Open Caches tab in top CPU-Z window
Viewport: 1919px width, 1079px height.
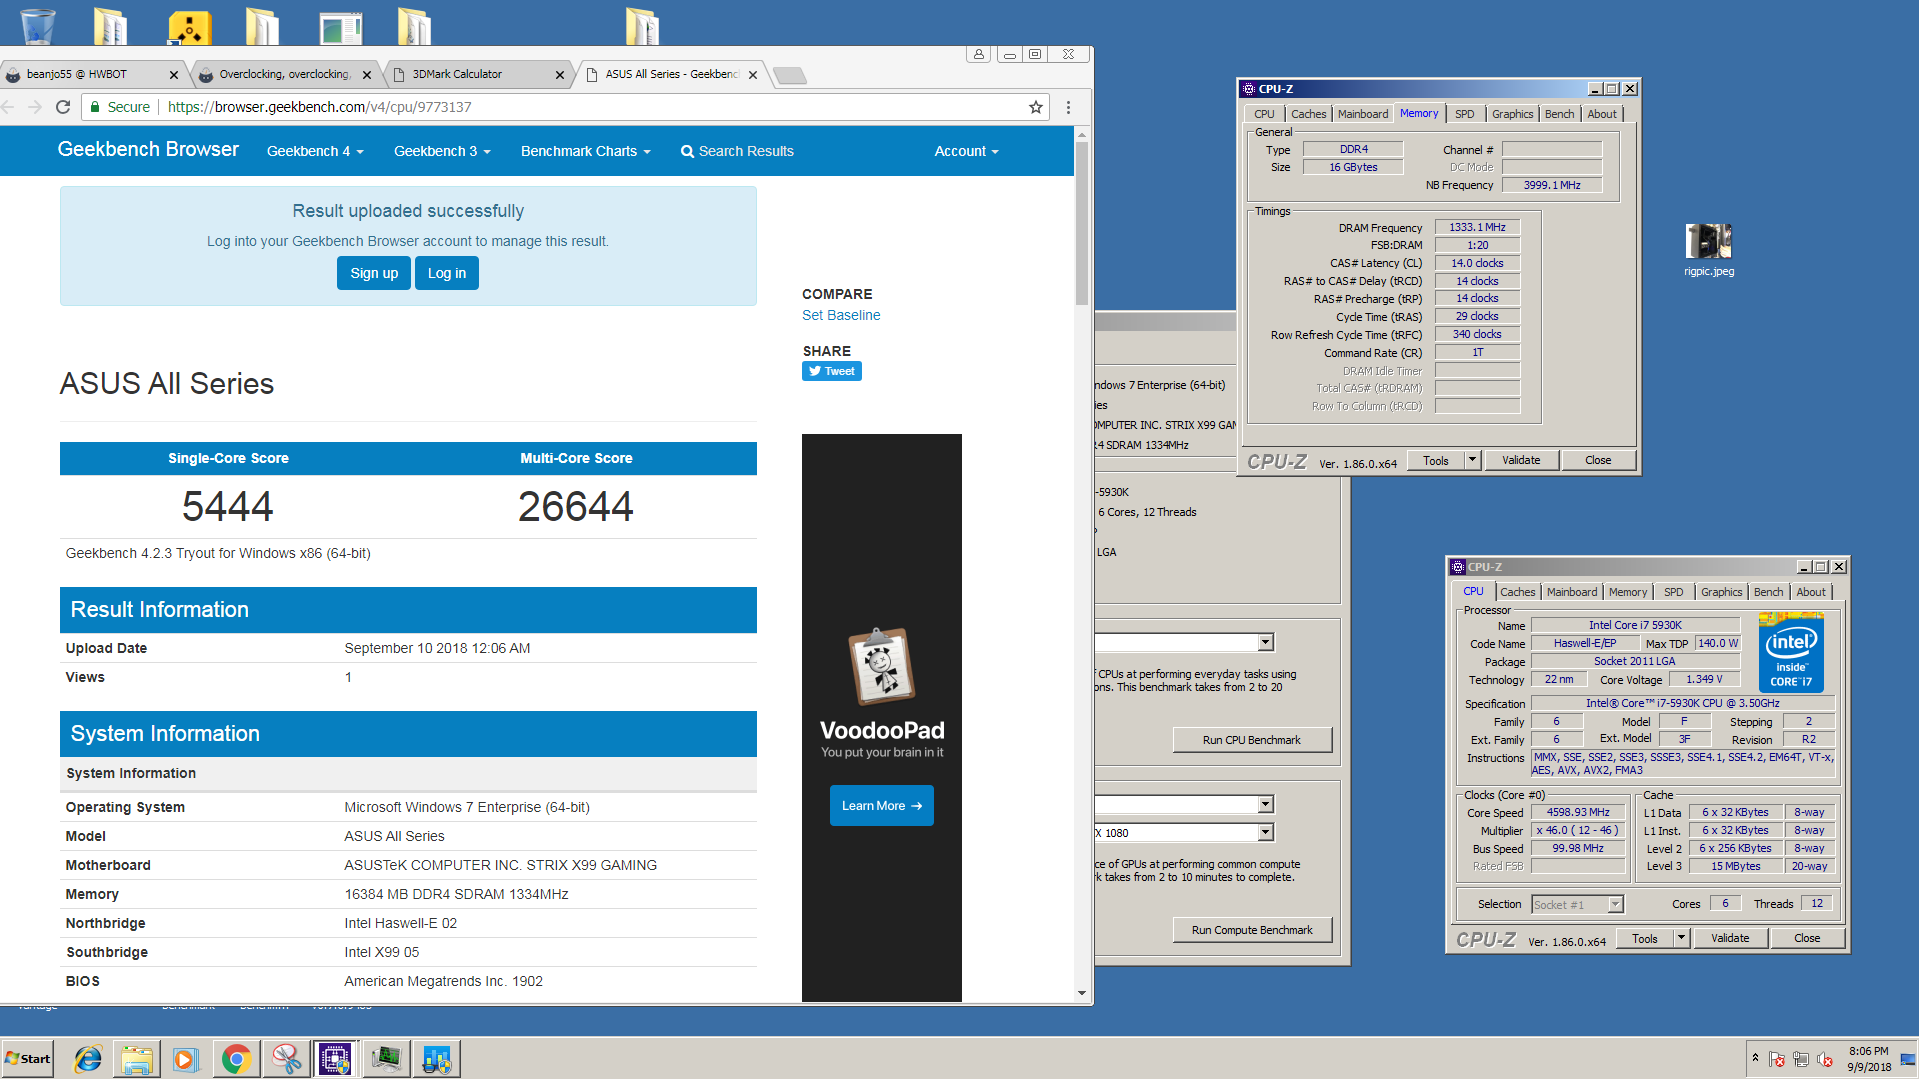tap(1308, 114)
